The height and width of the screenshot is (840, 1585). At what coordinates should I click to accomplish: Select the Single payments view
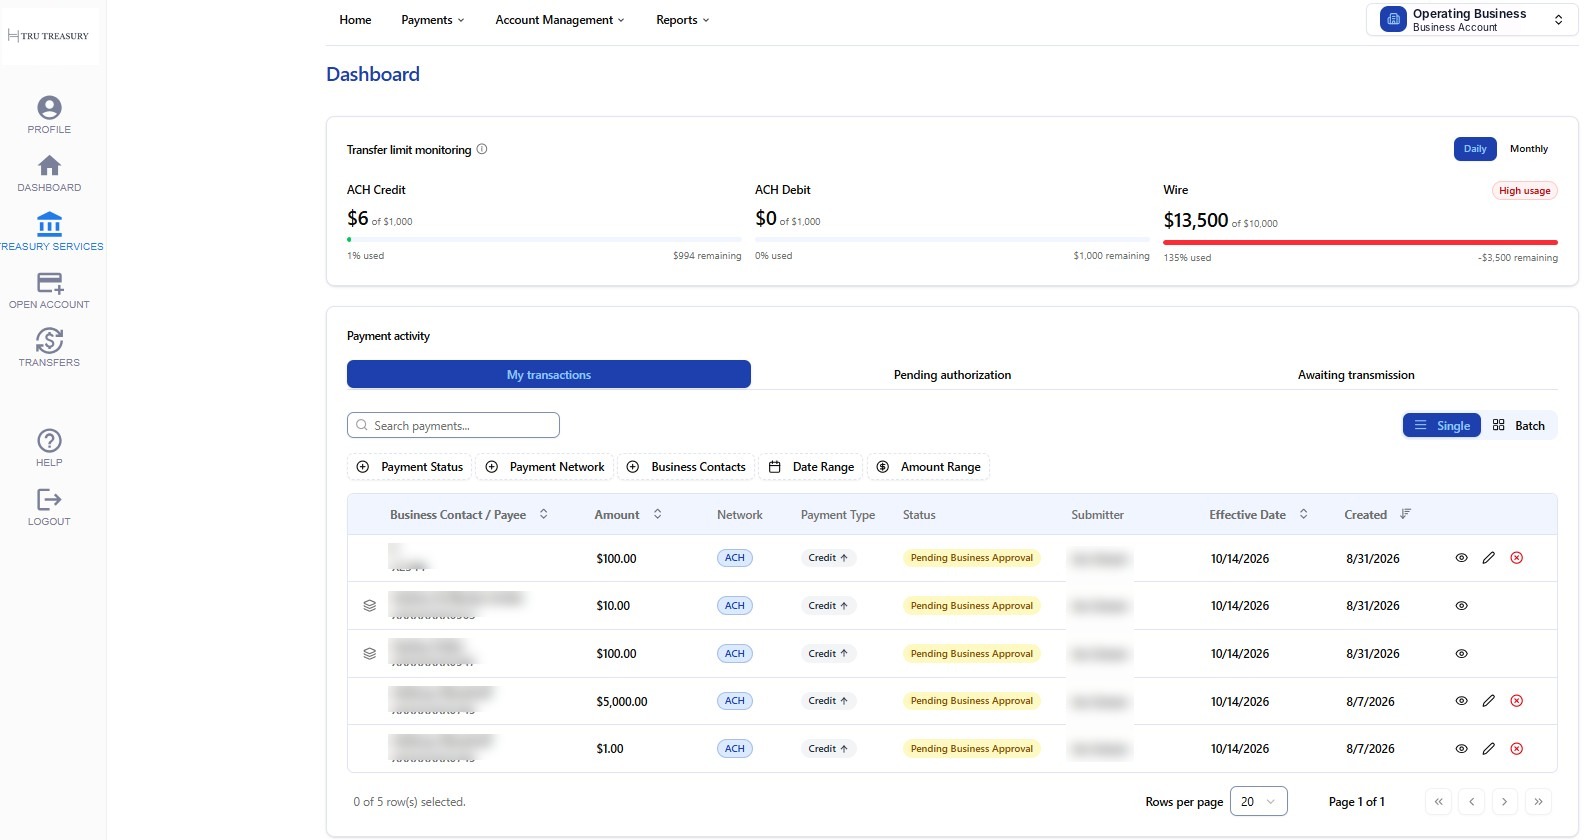[1442, 426]
